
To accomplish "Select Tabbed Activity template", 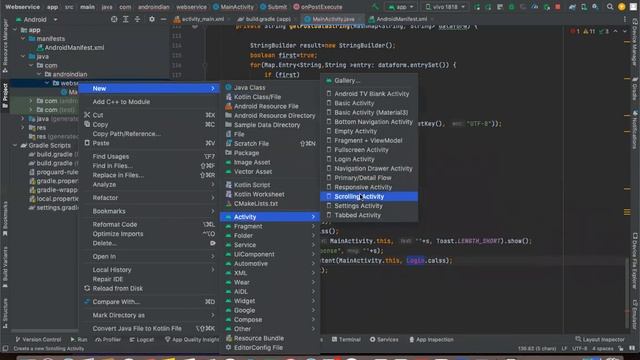I will (369, 215).
